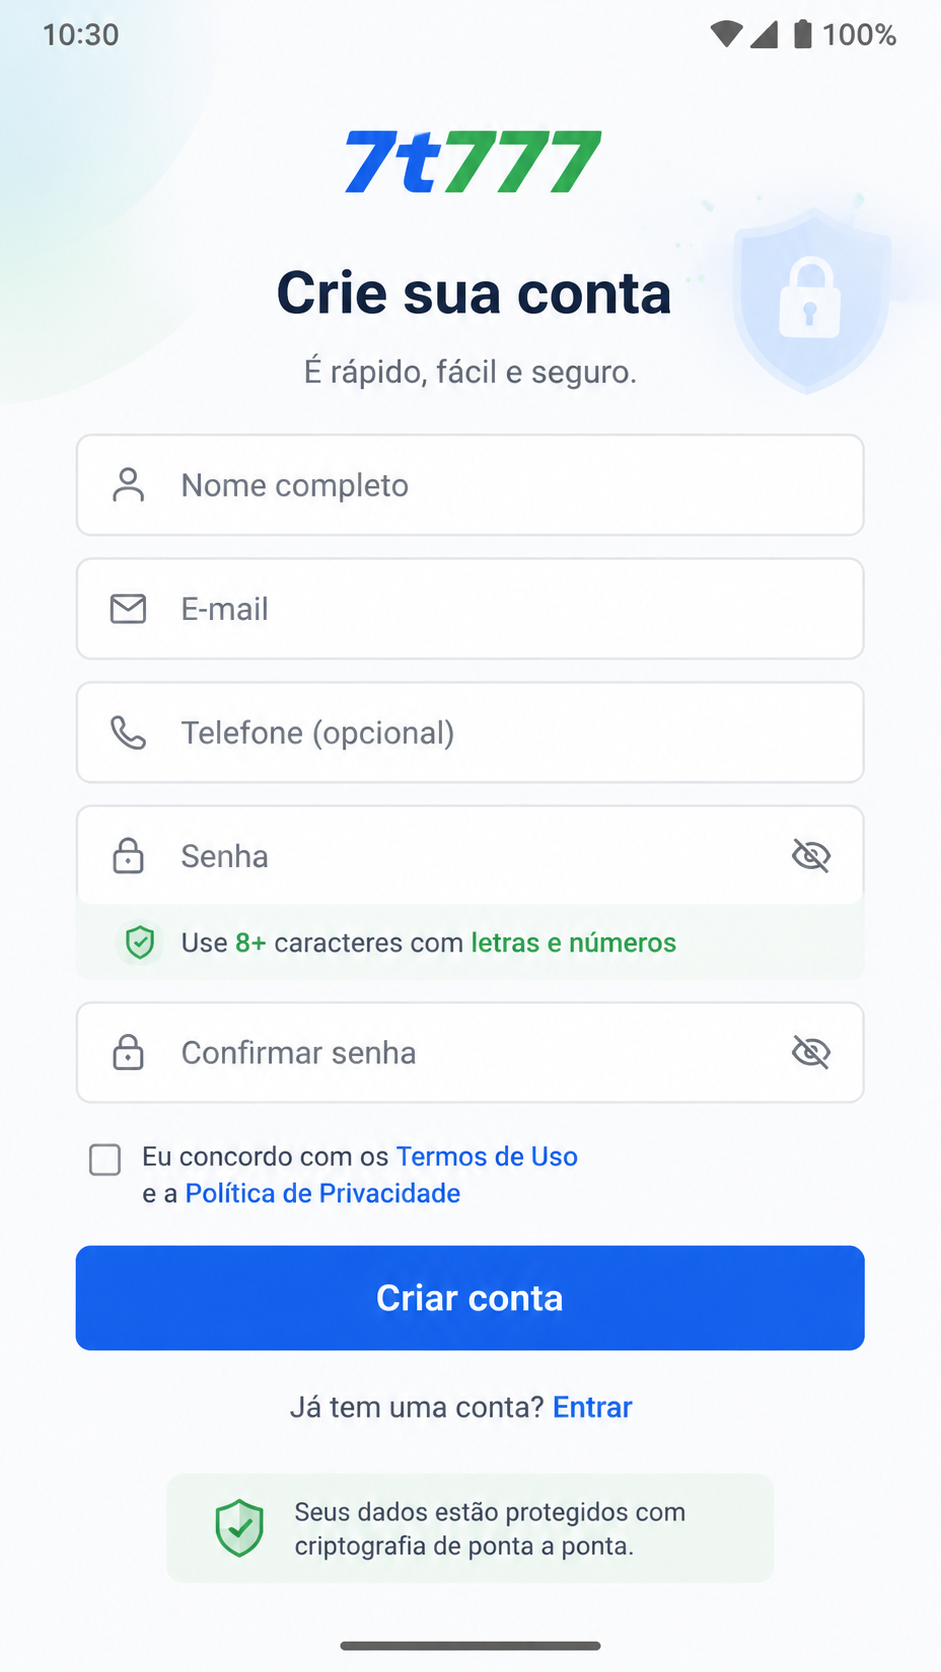Open the Política de Privacidade link
Viewport: 941px width, 1672px height.
(323, 1193)
